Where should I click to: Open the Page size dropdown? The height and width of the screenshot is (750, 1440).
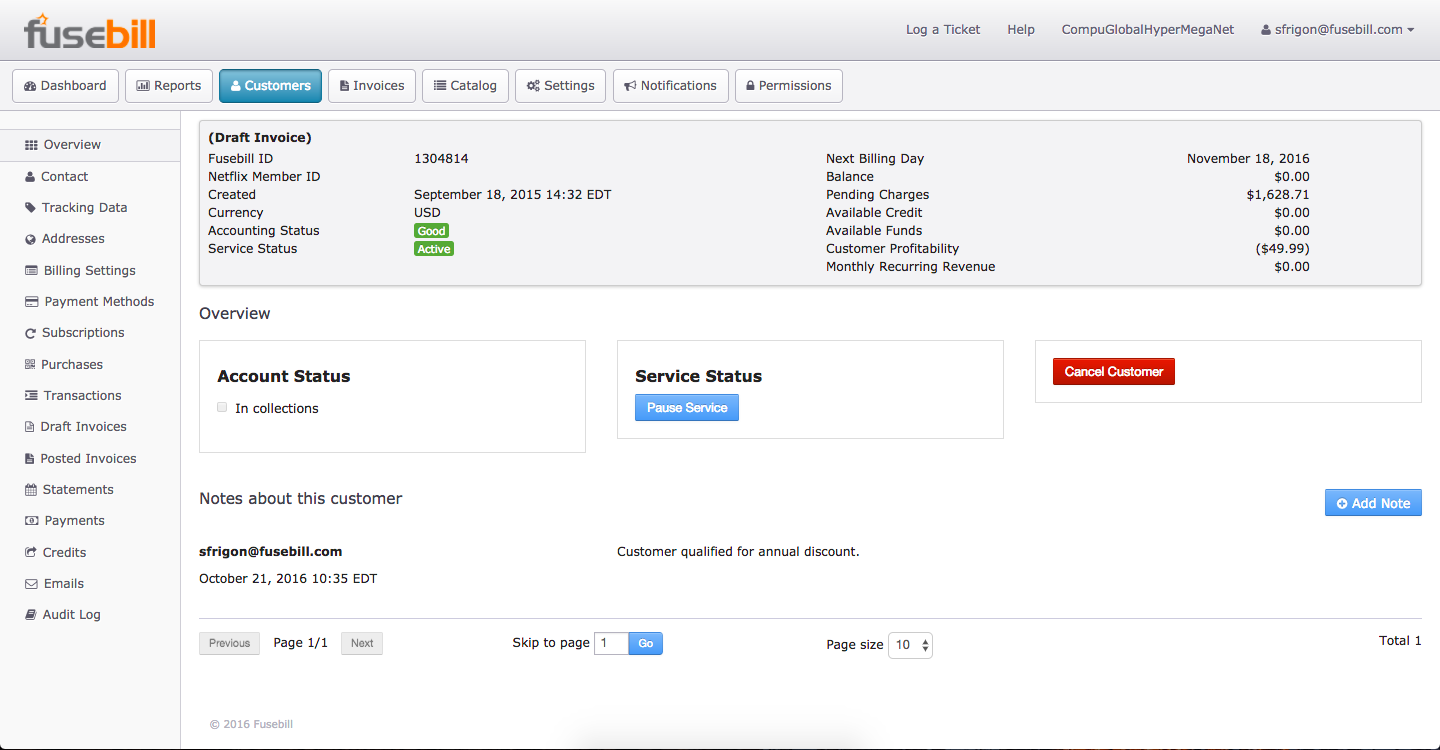click(910, 645)
